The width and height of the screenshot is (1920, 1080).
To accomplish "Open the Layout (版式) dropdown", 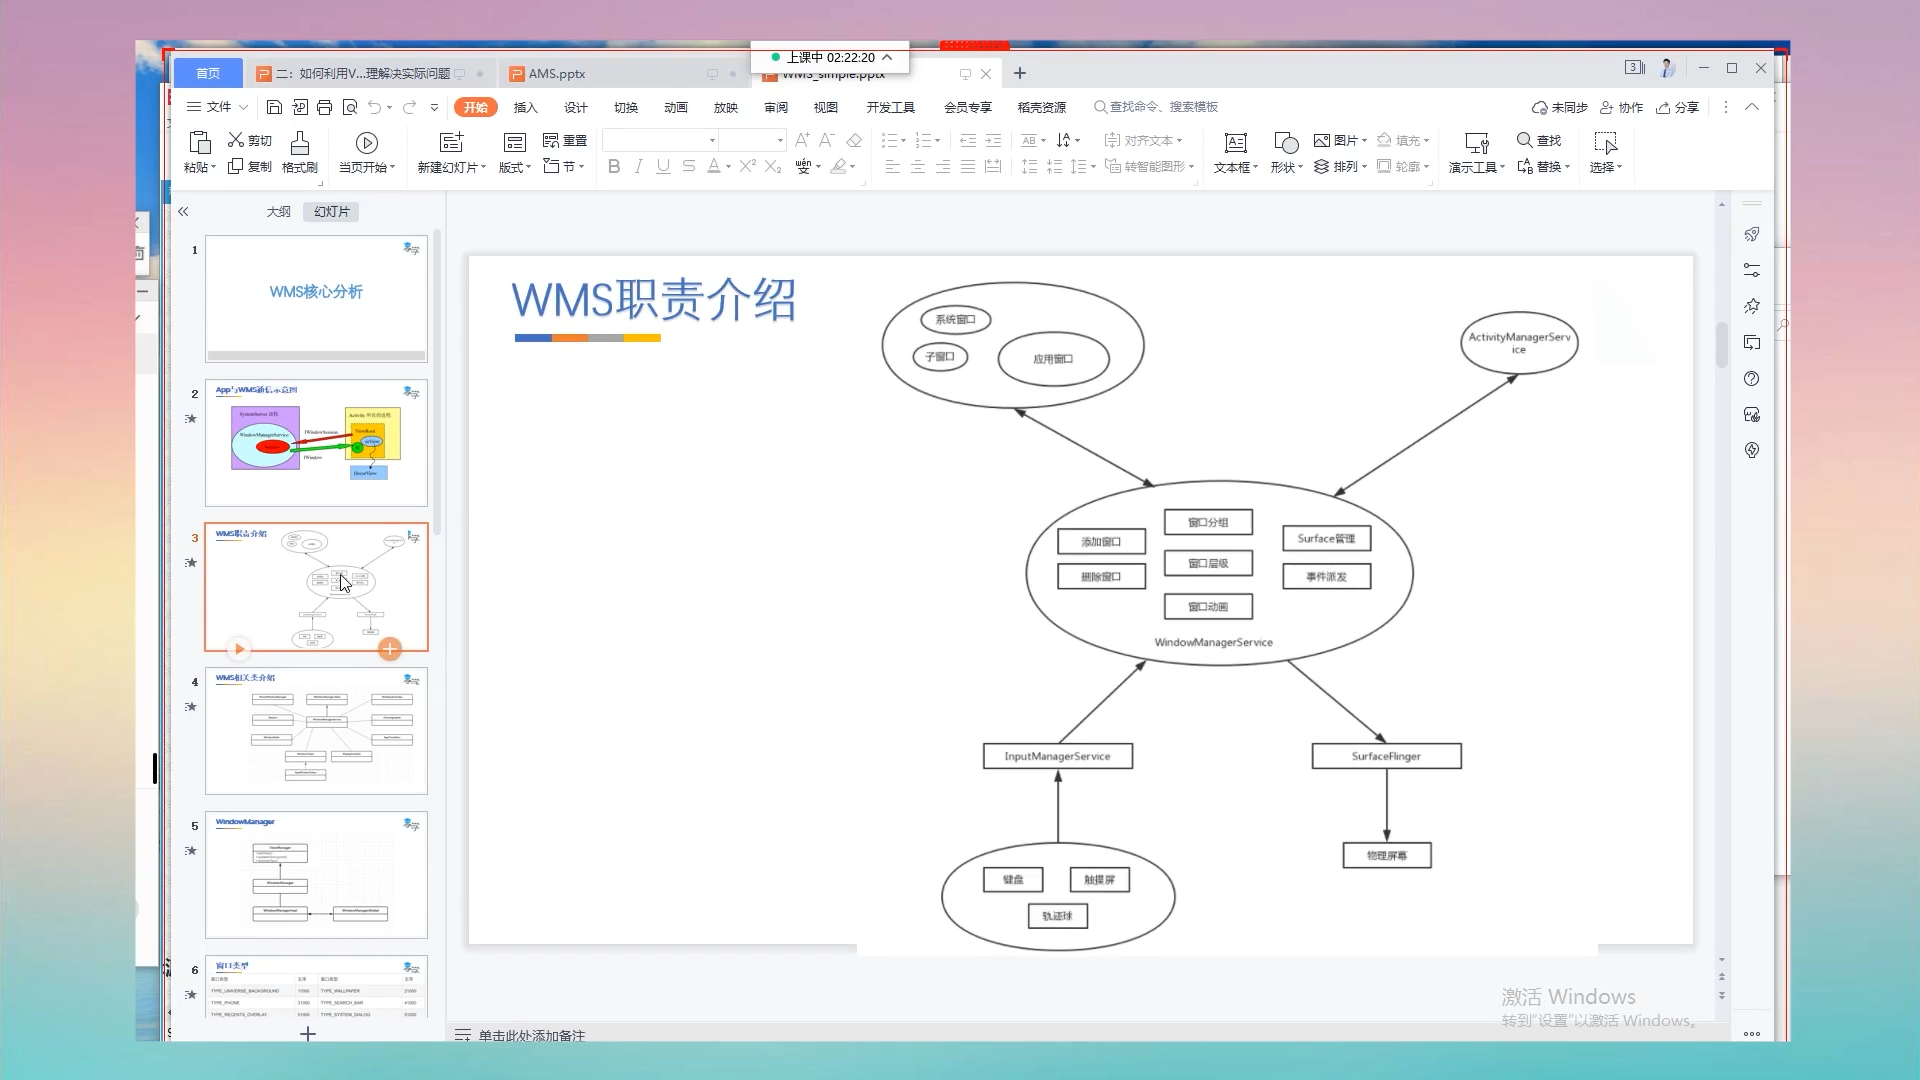I will pos(515,167).
